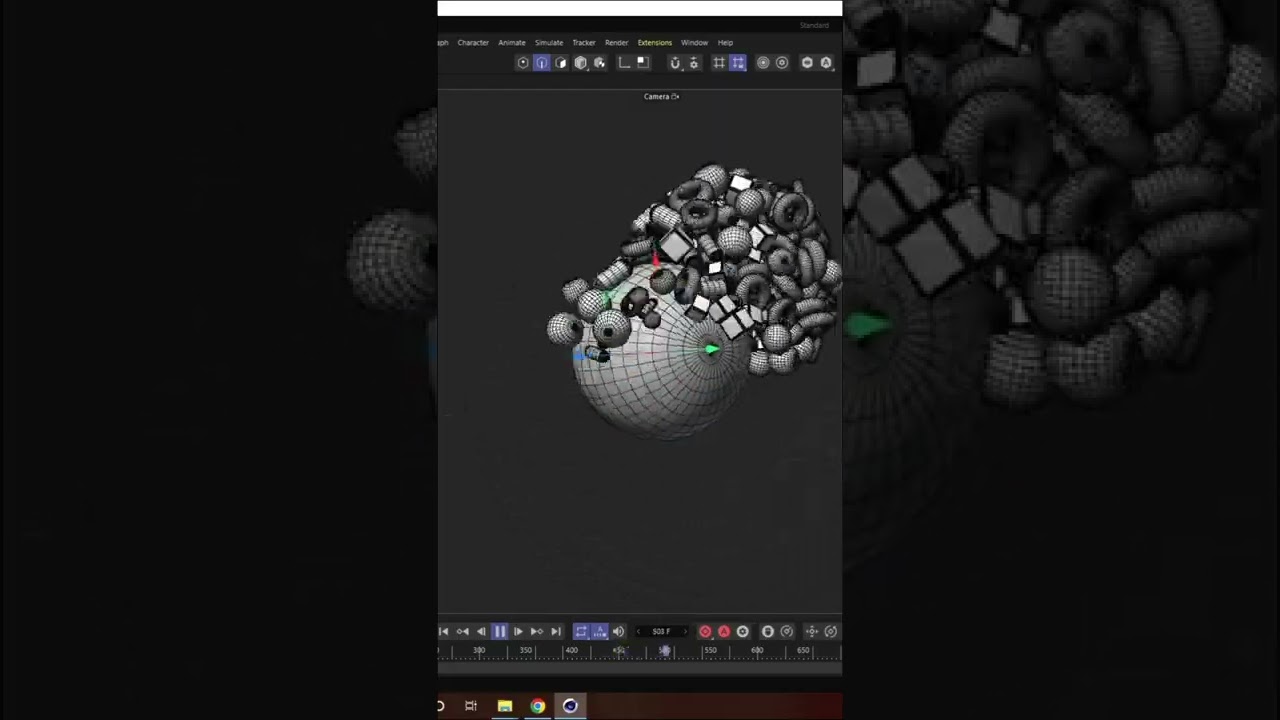
Task: Click timeline ruler at frame 650
Action: (x=803, y=651)
